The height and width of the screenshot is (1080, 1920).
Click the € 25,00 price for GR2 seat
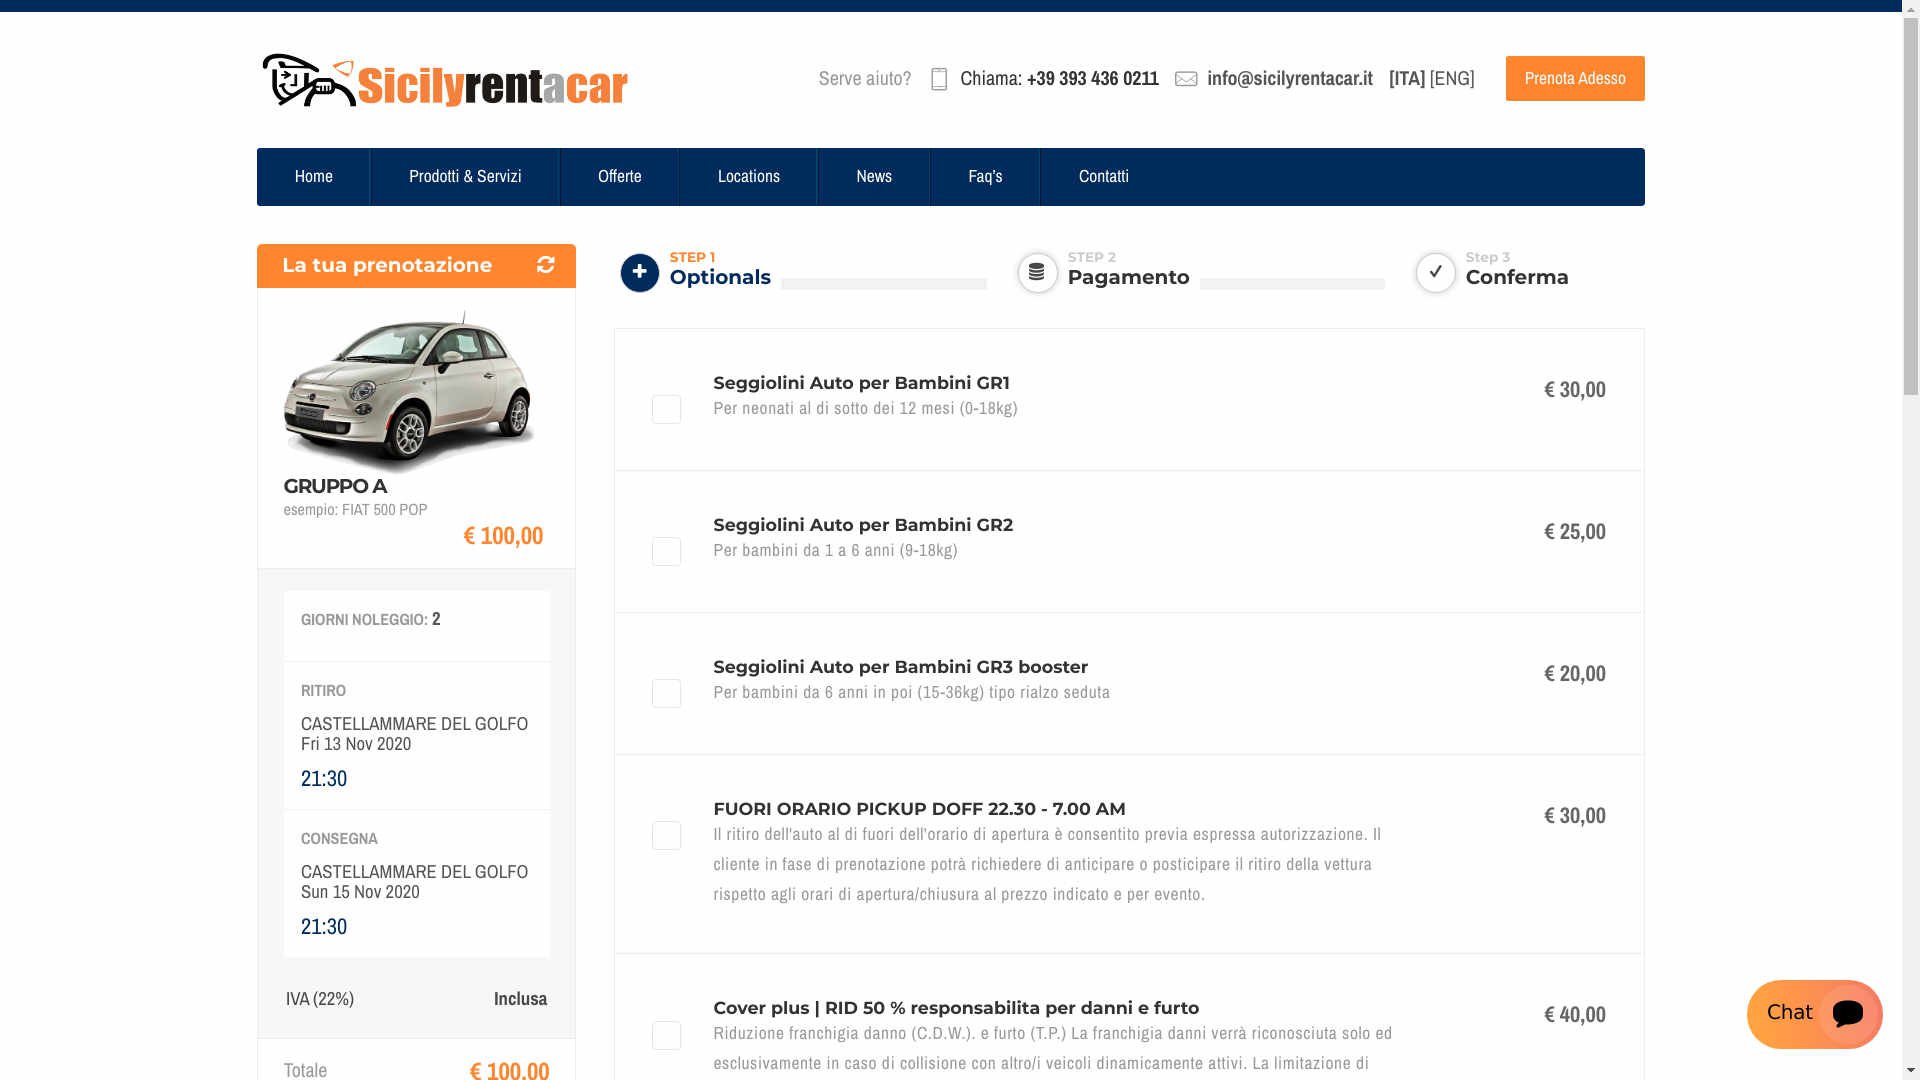point(1575,531)
